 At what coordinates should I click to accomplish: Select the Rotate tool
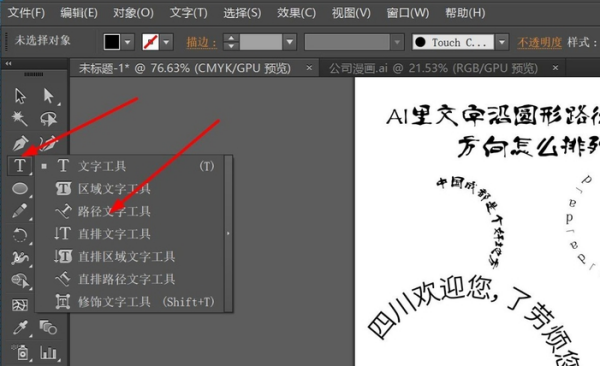tap(20, 234)
